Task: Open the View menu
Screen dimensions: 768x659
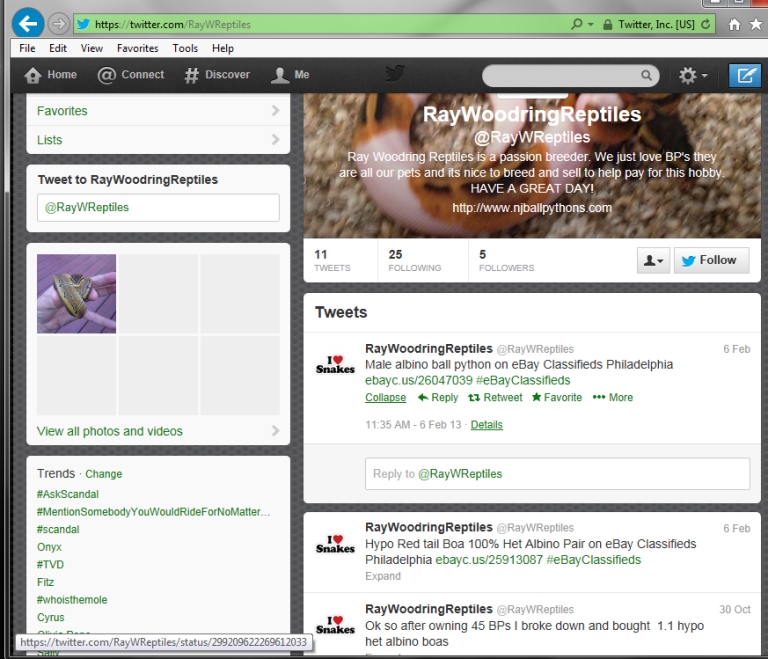Action: tap(92, 48)
